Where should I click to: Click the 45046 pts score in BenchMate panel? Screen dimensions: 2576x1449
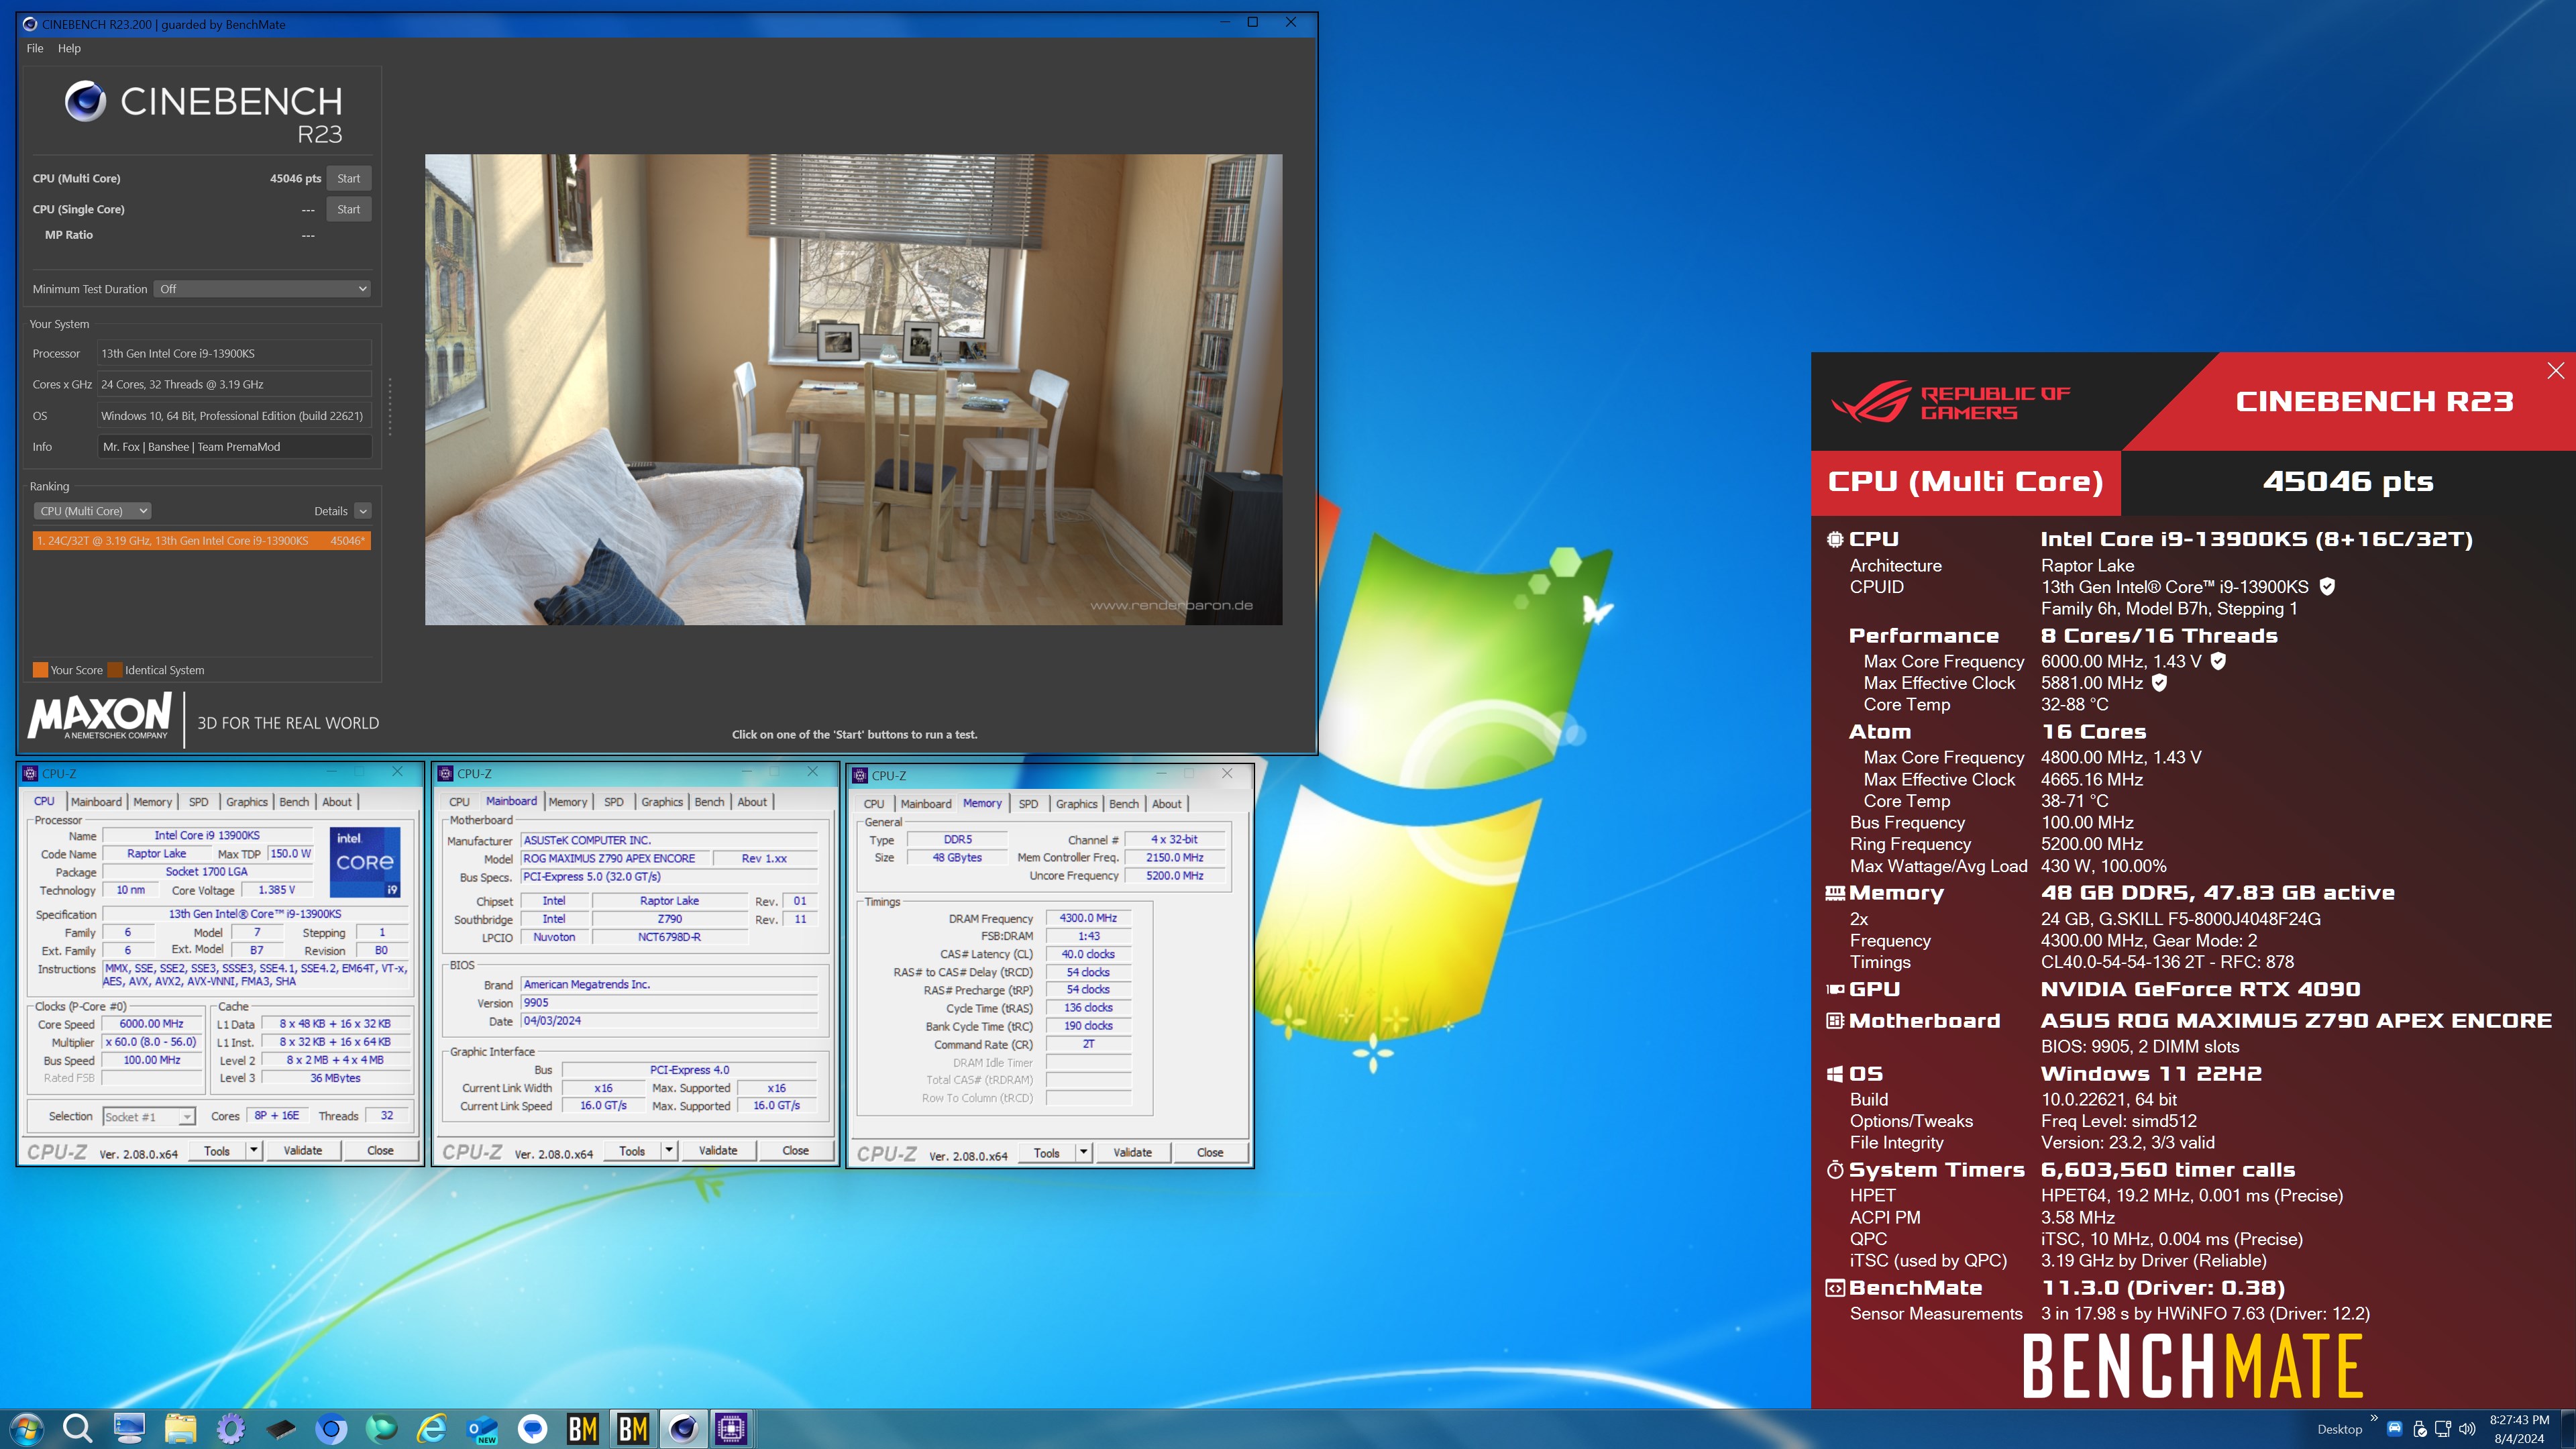2347,482
